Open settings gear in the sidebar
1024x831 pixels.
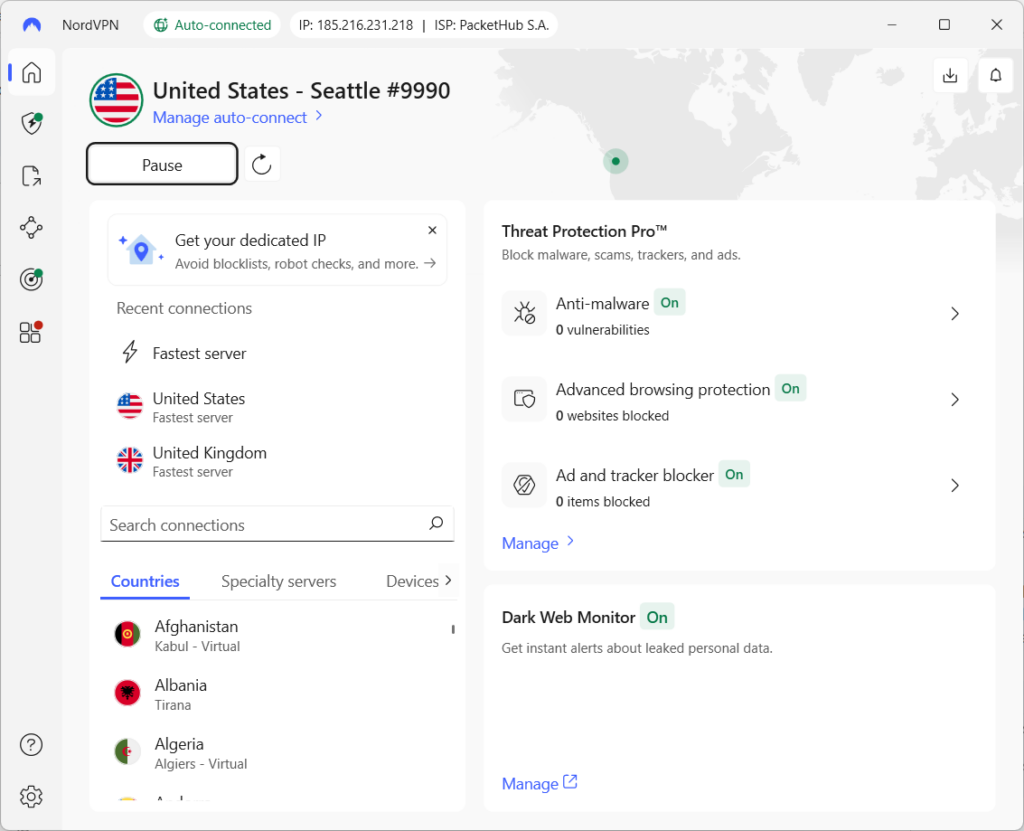[31, 796]
